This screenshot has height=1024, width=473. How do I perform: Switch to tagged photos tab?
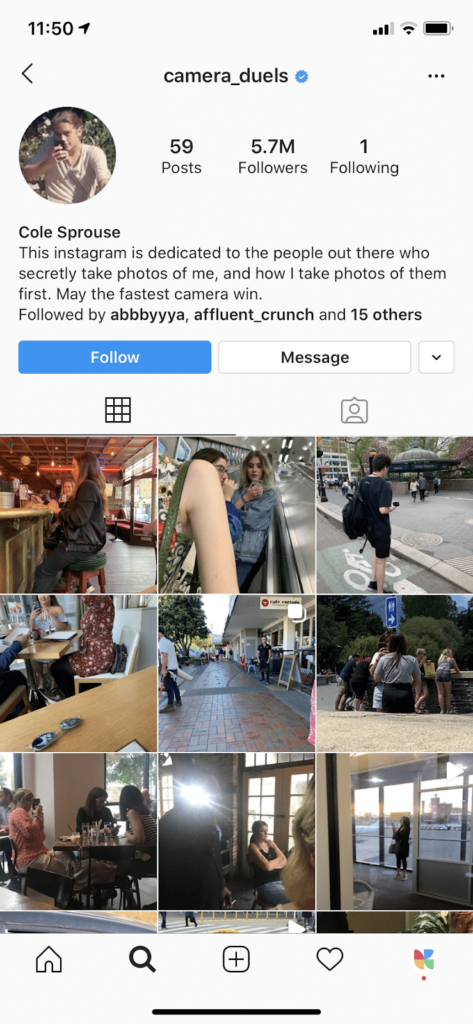point(354,411)
